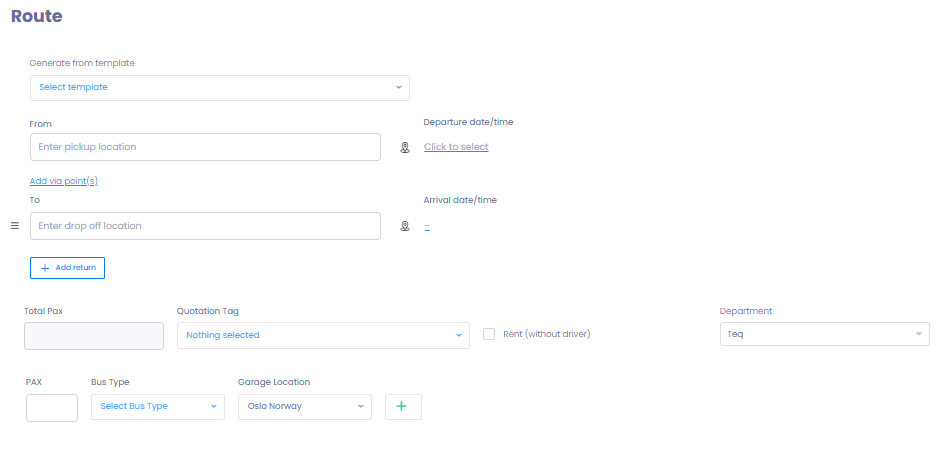The image size is (943, 456).
Task: Open the Garage Location dropdown showing Oslo Norway
Action: tap(304, 407)
